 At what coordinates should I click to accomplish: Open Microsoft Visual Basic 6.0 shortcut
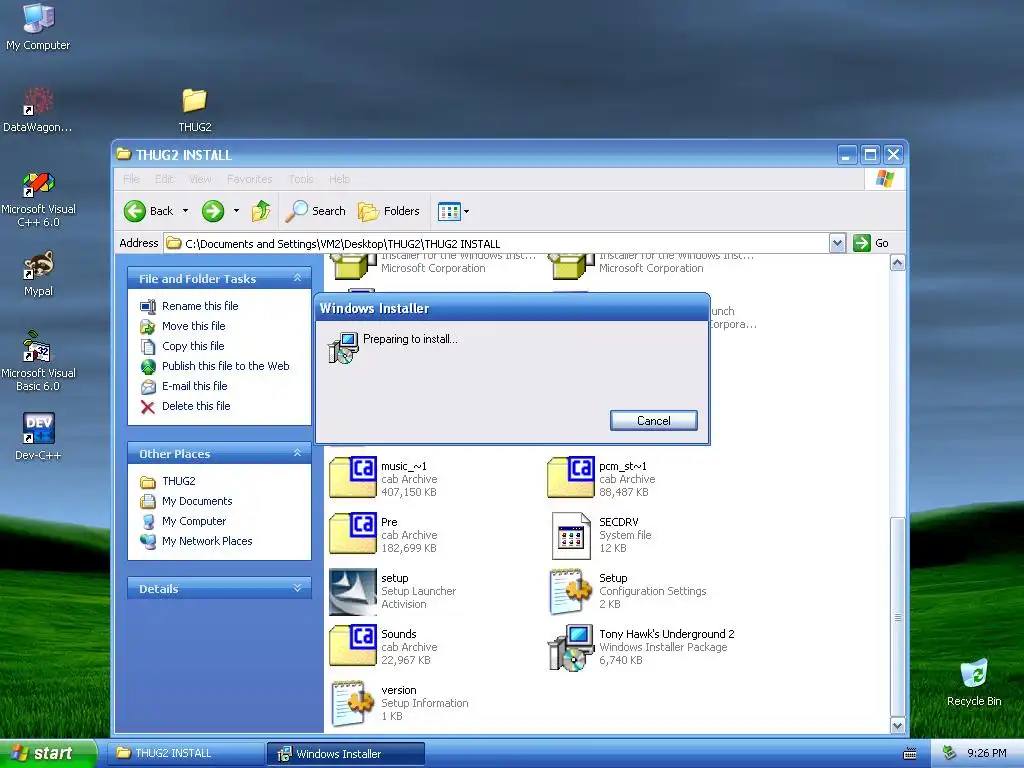(x=38, y=362)
